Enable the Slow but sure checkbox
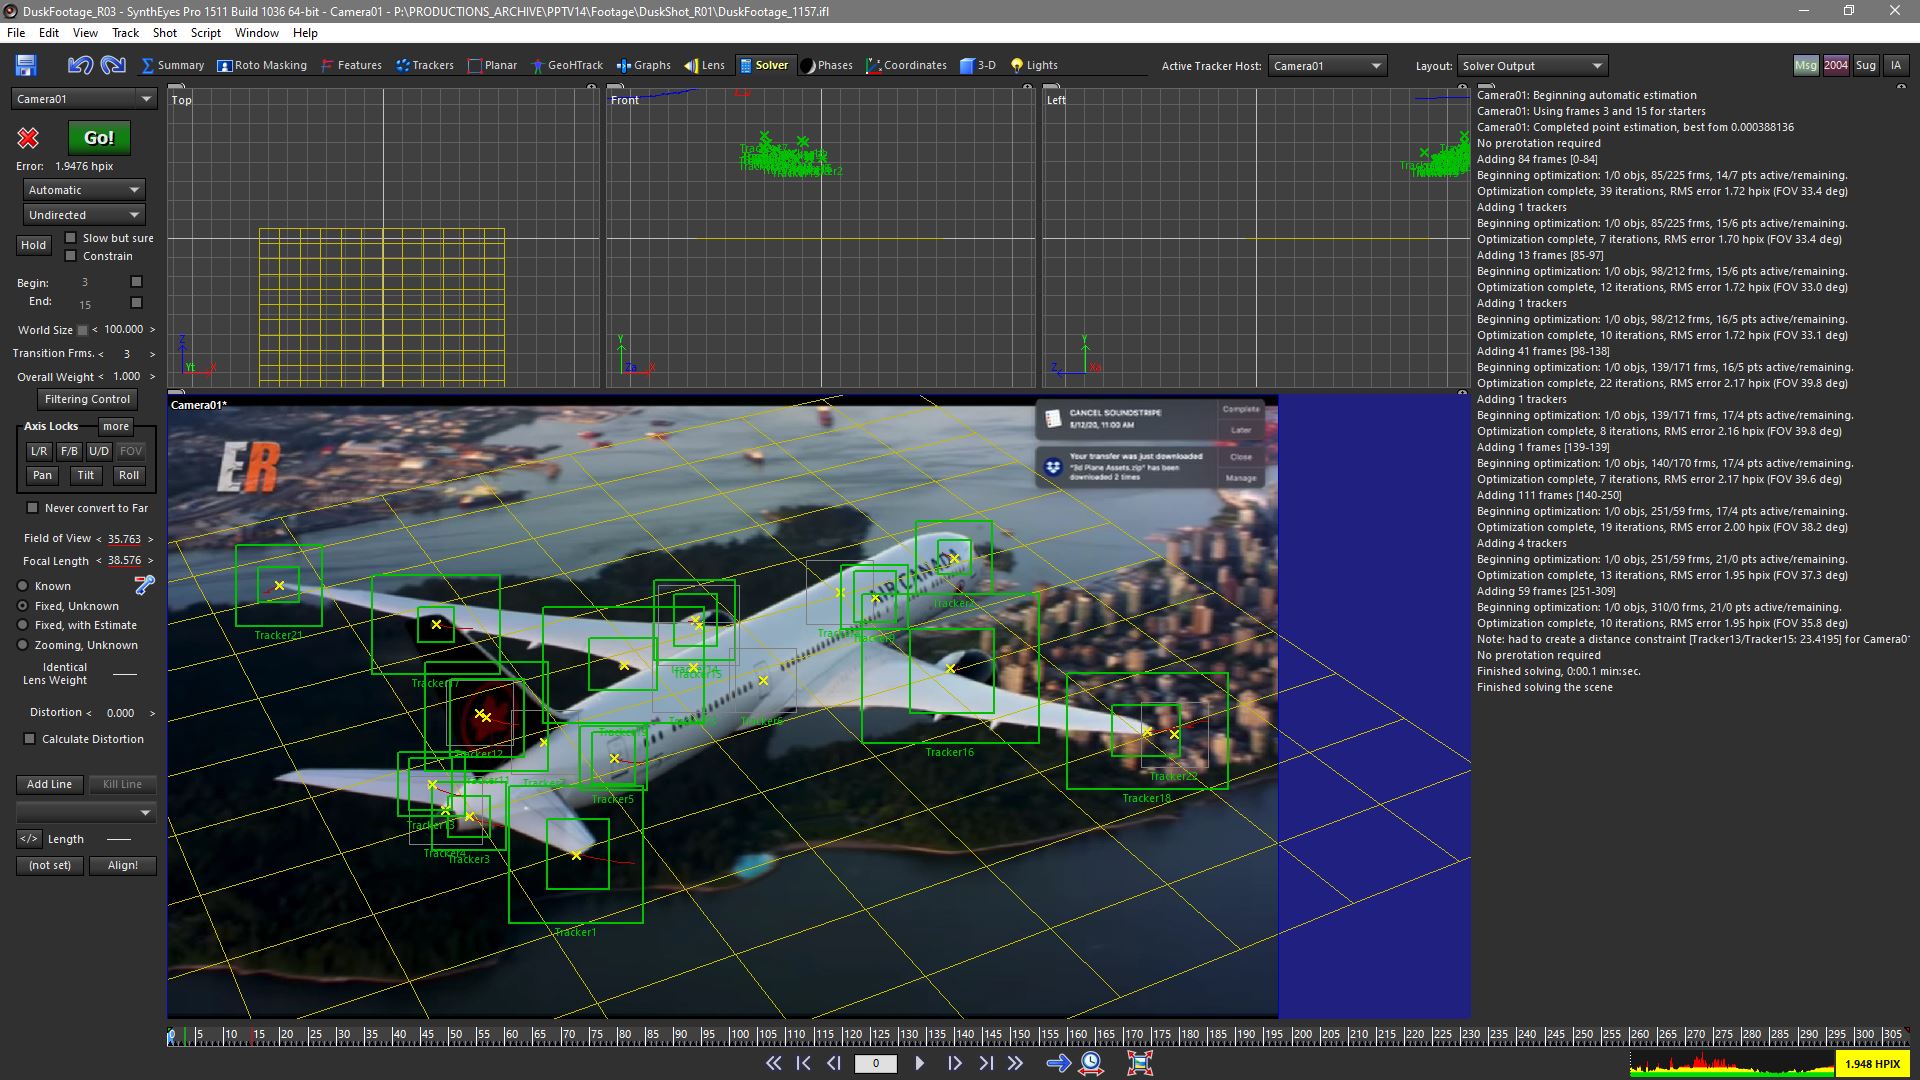 [71, 238]
